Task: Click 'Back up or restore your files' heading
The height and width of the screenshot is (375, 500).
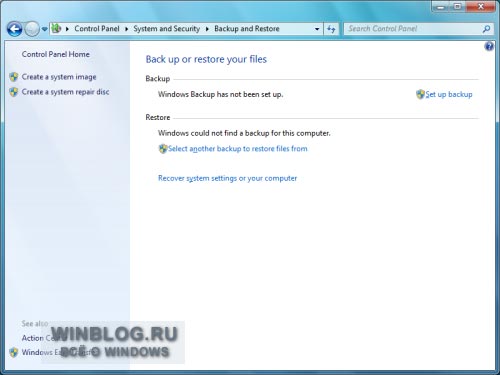Action: click(206, 59)
